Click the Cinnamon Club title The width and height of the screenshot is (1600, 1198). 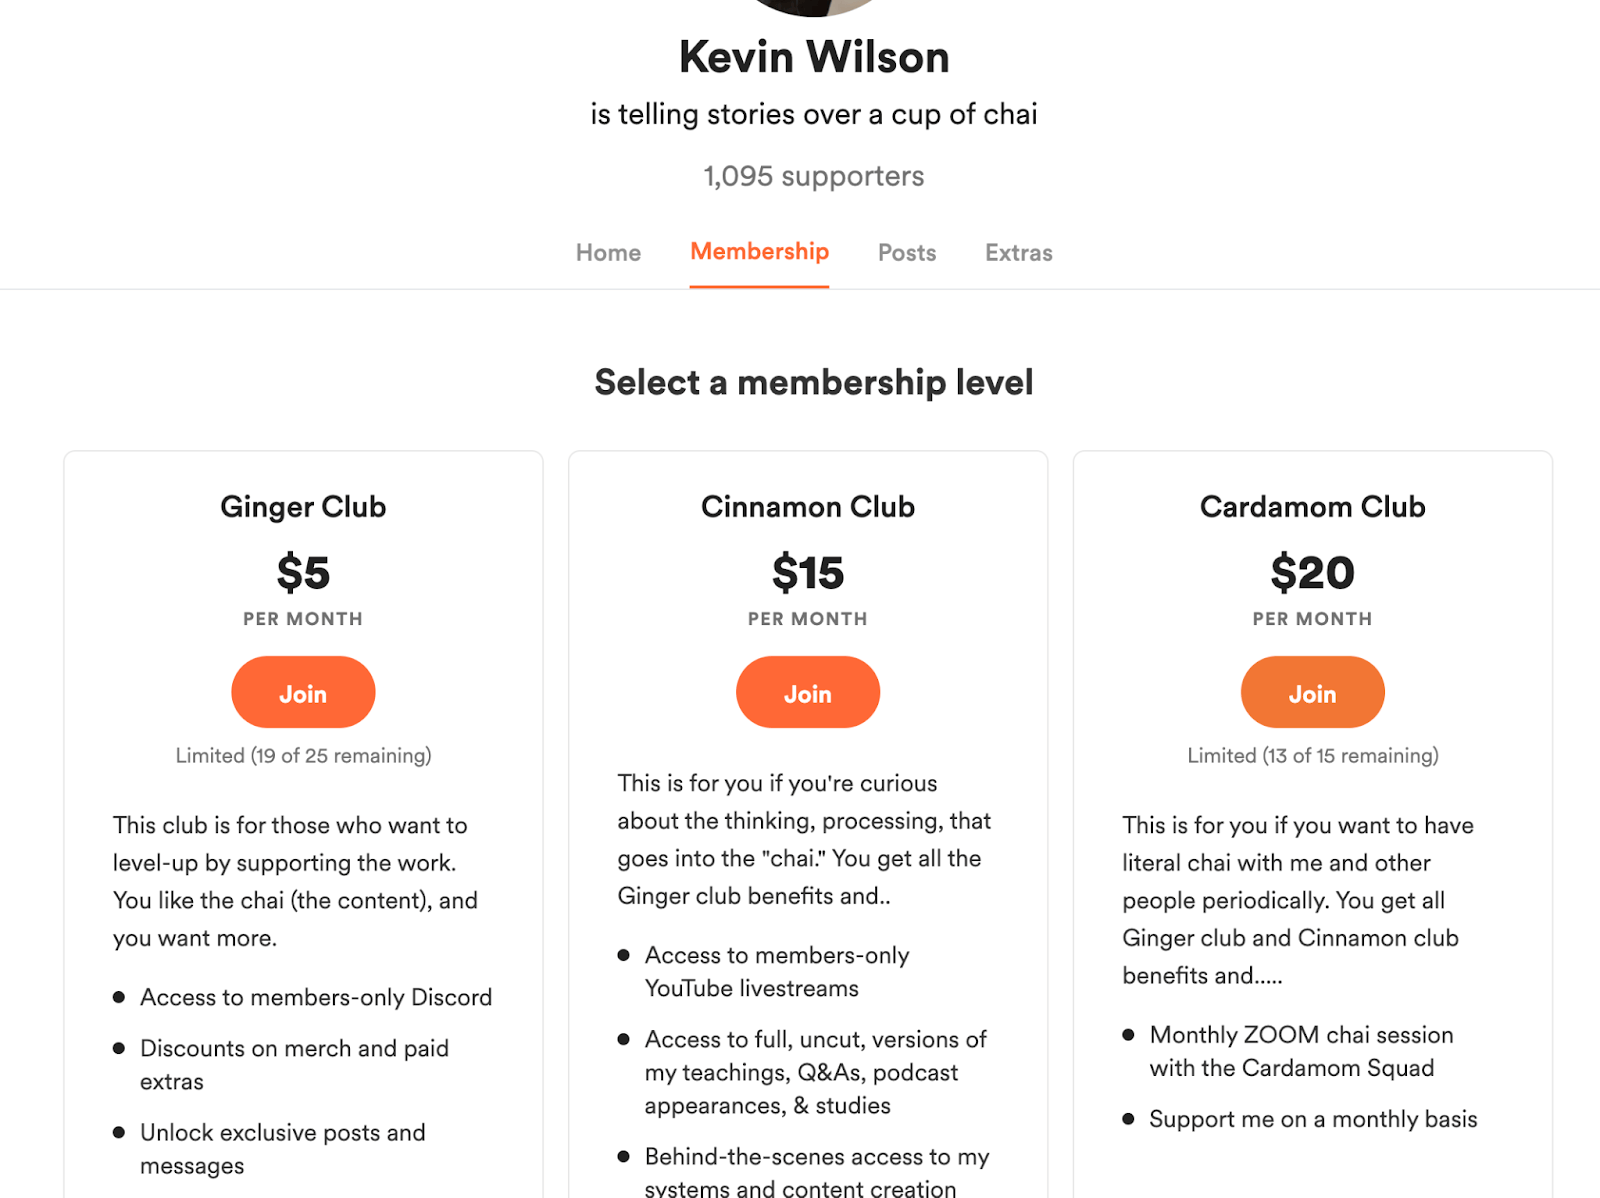point(807,507)
